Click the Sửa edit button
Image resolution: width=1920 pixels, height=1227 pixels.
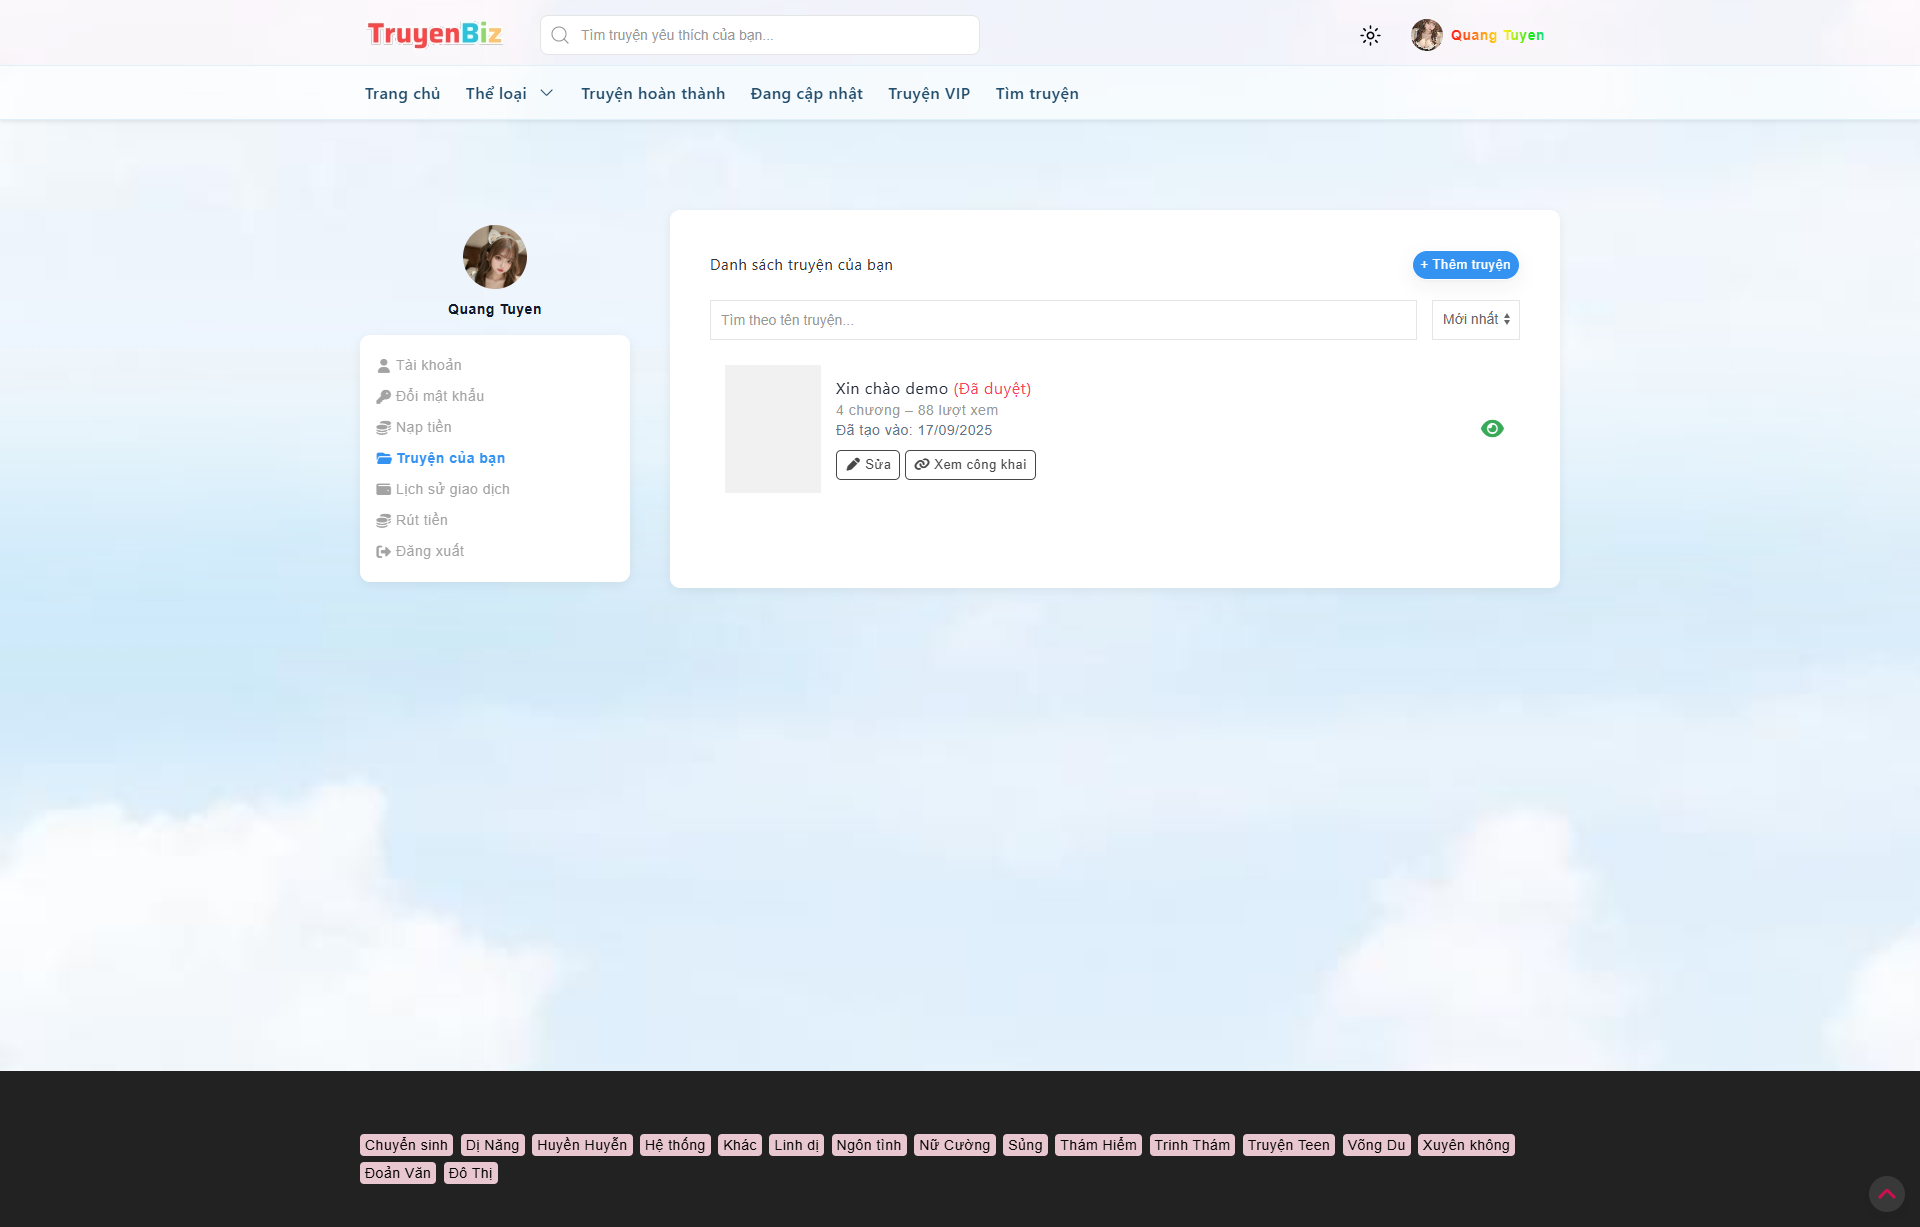click(x=867, y=465)
